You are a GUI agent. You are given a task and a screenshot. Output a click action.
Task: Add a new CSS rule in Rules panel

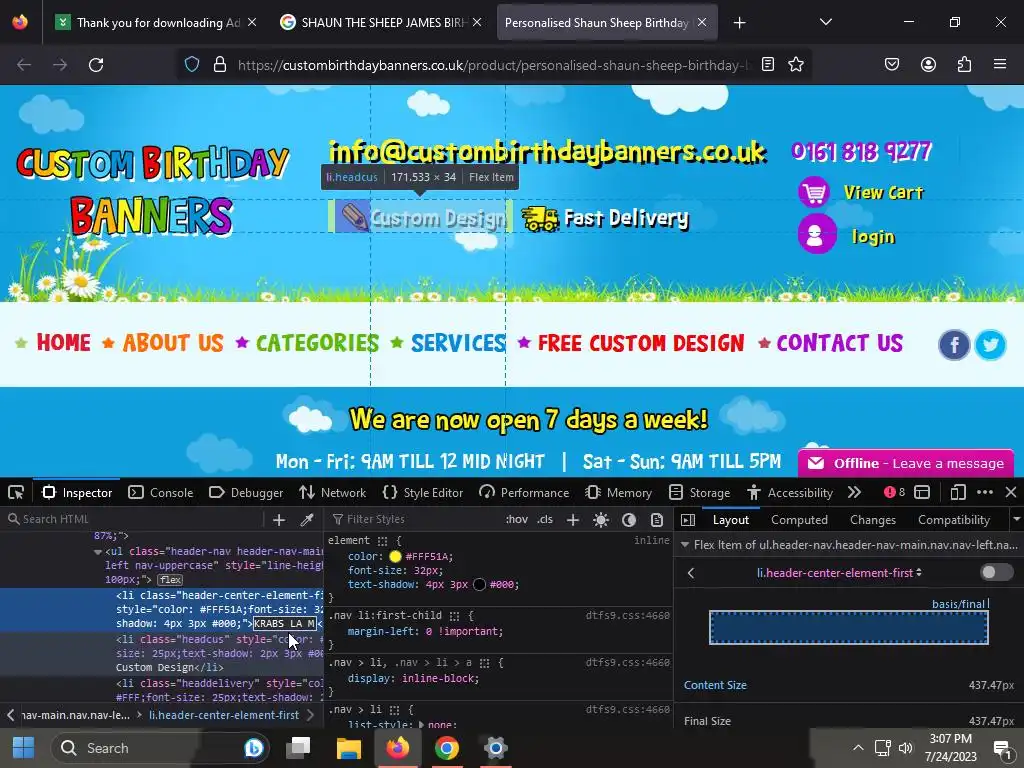pyautogui.click(x=573, y=520)
